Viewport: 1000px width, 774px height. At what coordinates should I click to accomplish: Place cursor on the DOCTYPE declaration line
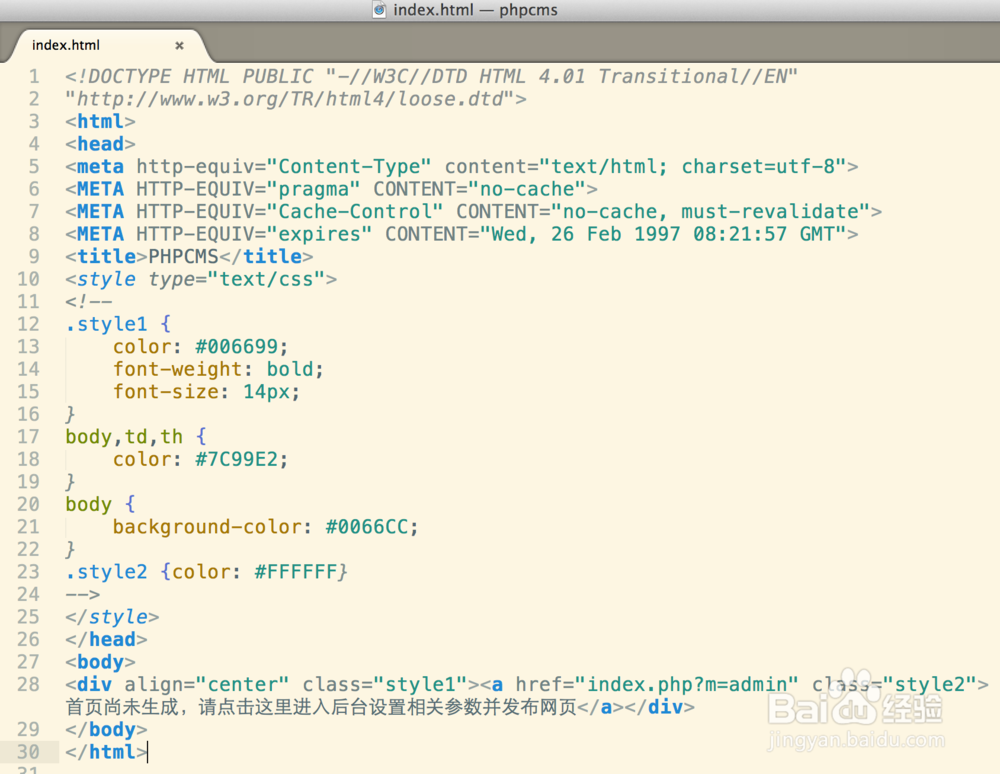431,77
